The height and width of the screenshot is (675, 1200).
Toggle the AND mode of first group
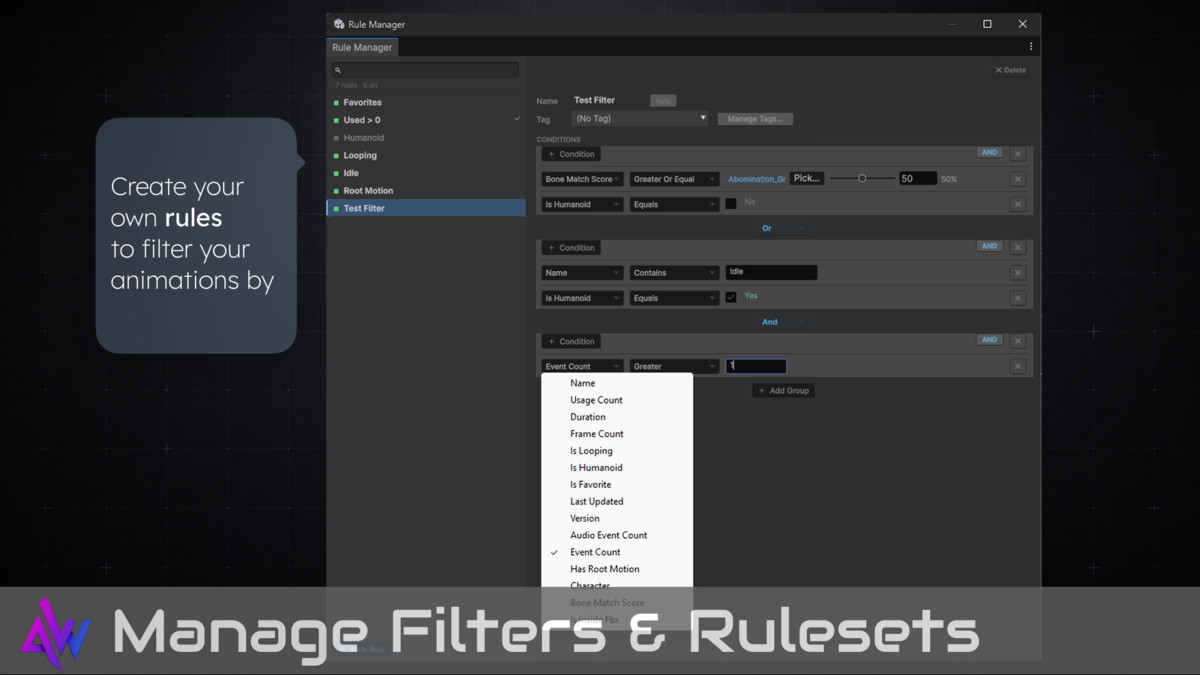click(x=989, y=153)
